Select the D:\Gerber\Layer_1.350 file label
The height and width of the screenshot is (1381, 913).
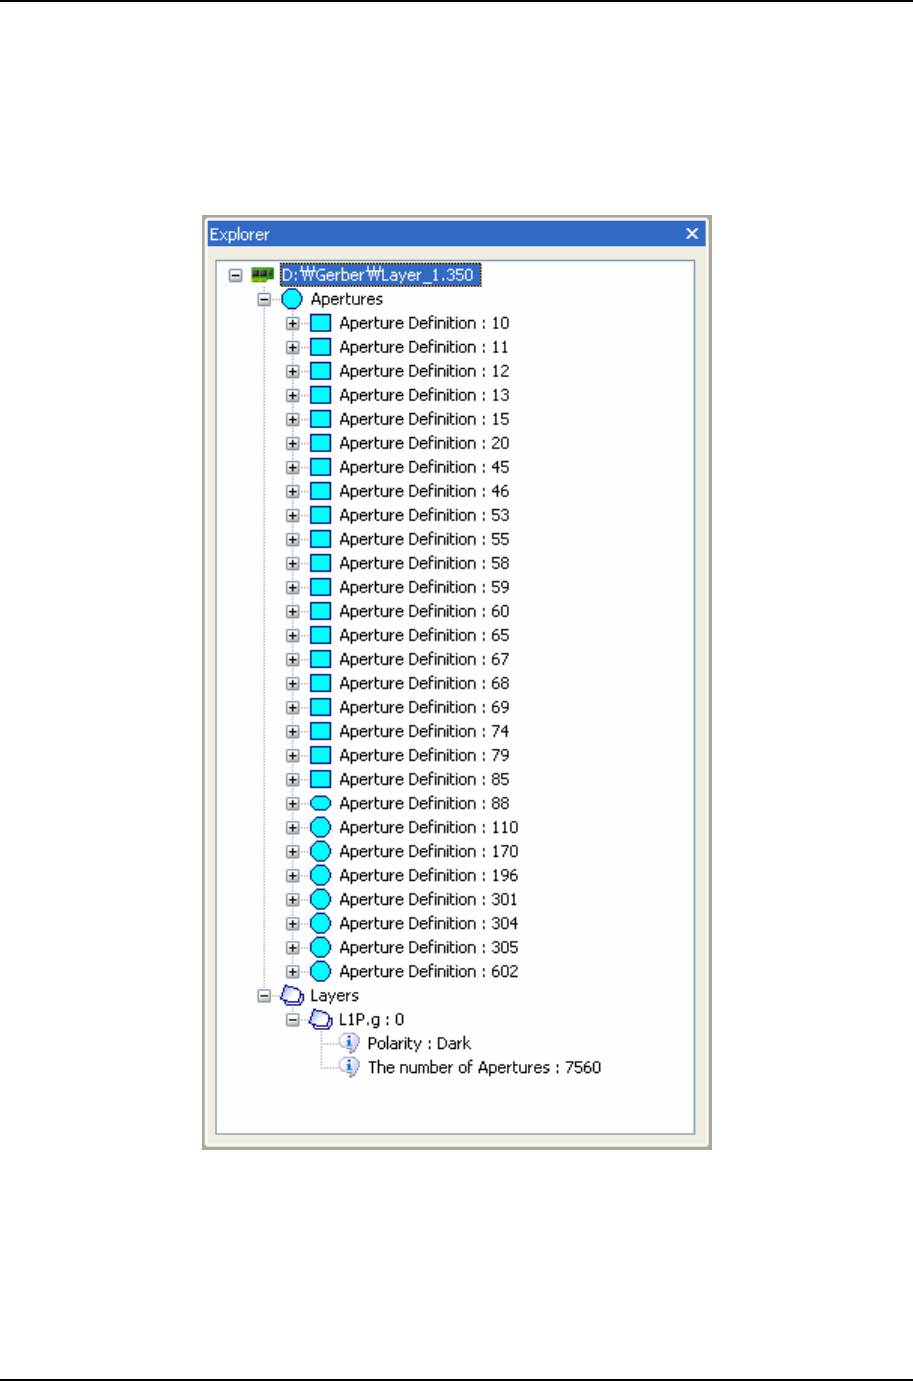click(378, 275)
